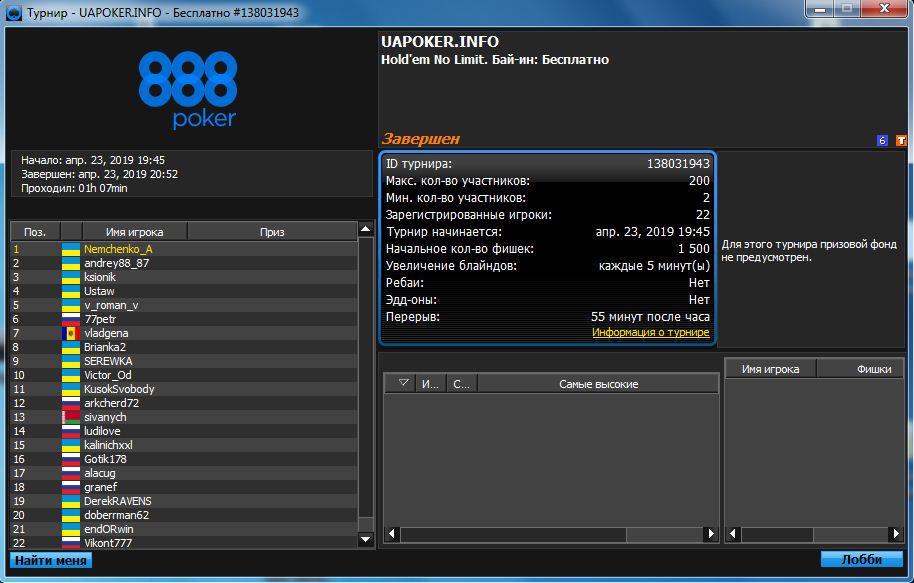914x583 pixels.
Task: Click the orange T tournament icon
Action: point(901,141)
